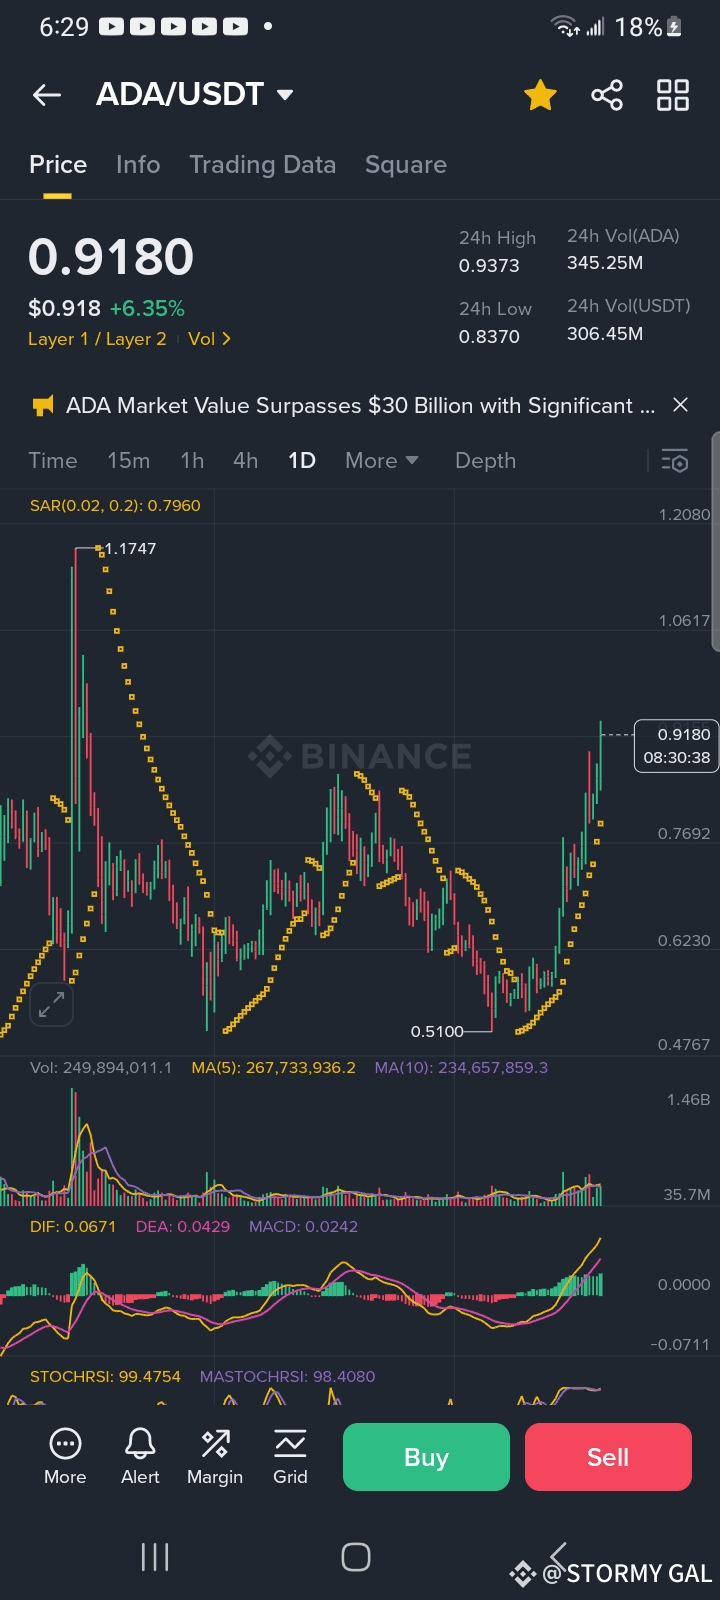Tap the back arrow icon
Image resolution: width=720 pixels, height=1600 pixels.
point(47,95)
